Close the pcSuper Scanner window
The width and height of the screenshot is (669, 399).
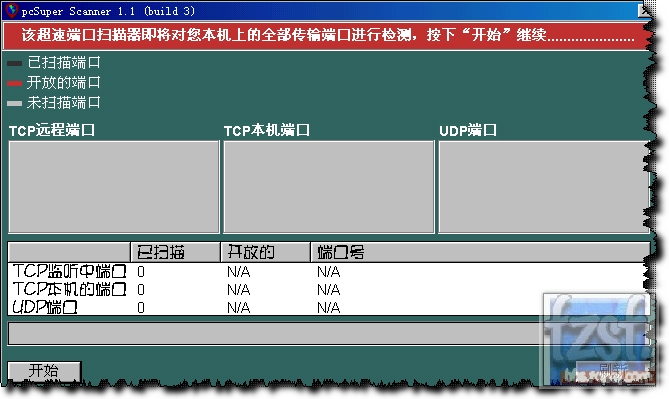point(644,11)
